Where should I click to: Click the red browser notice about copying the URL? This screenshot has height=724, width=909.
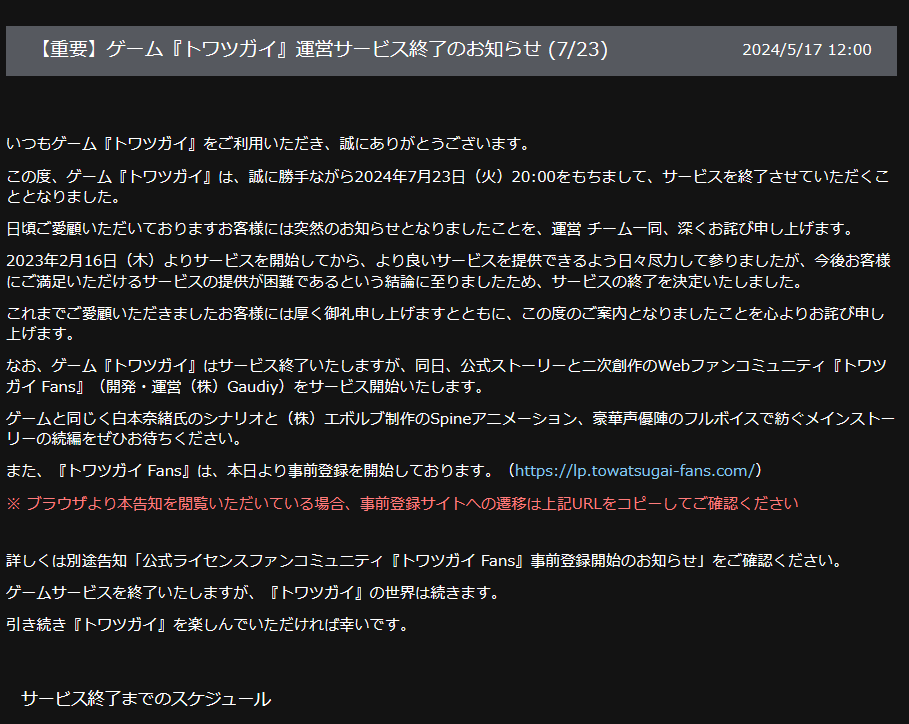point(402,503)
